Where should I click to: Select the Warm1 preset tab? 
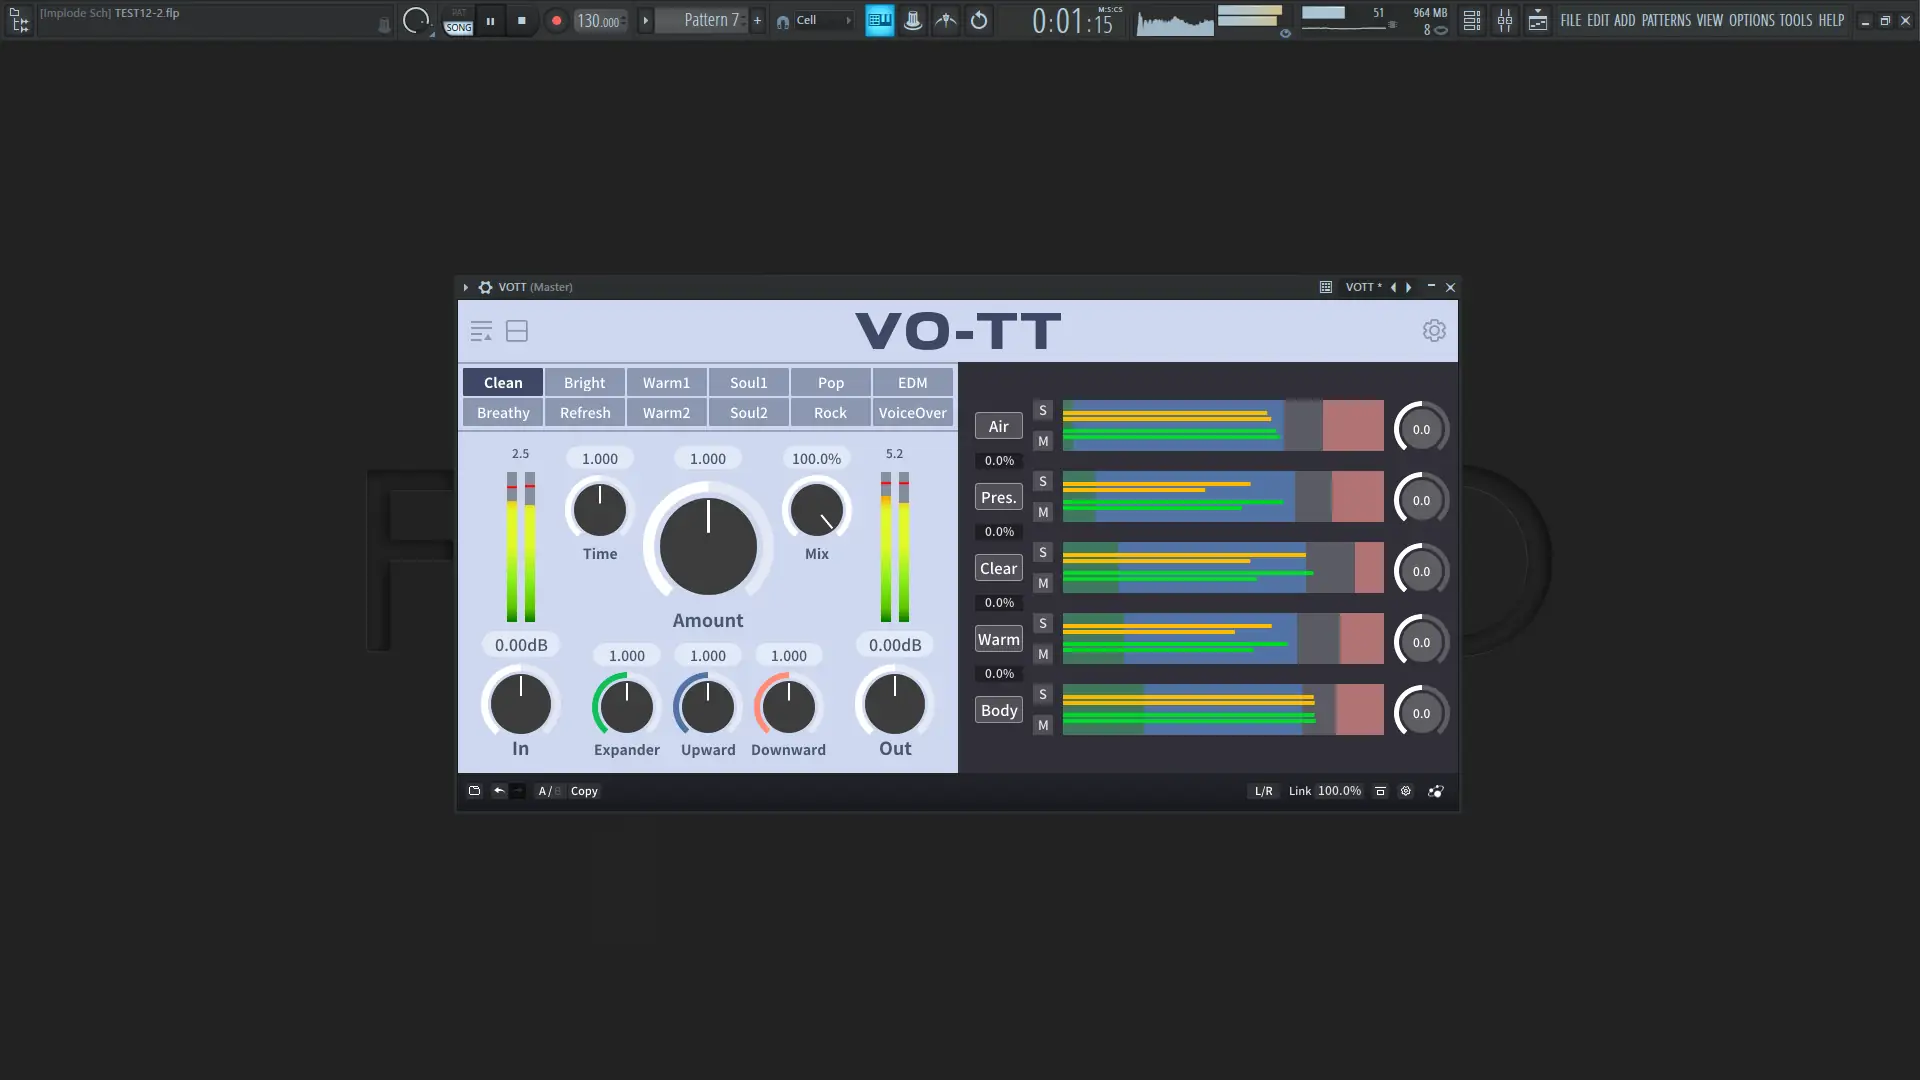[666, 383]
